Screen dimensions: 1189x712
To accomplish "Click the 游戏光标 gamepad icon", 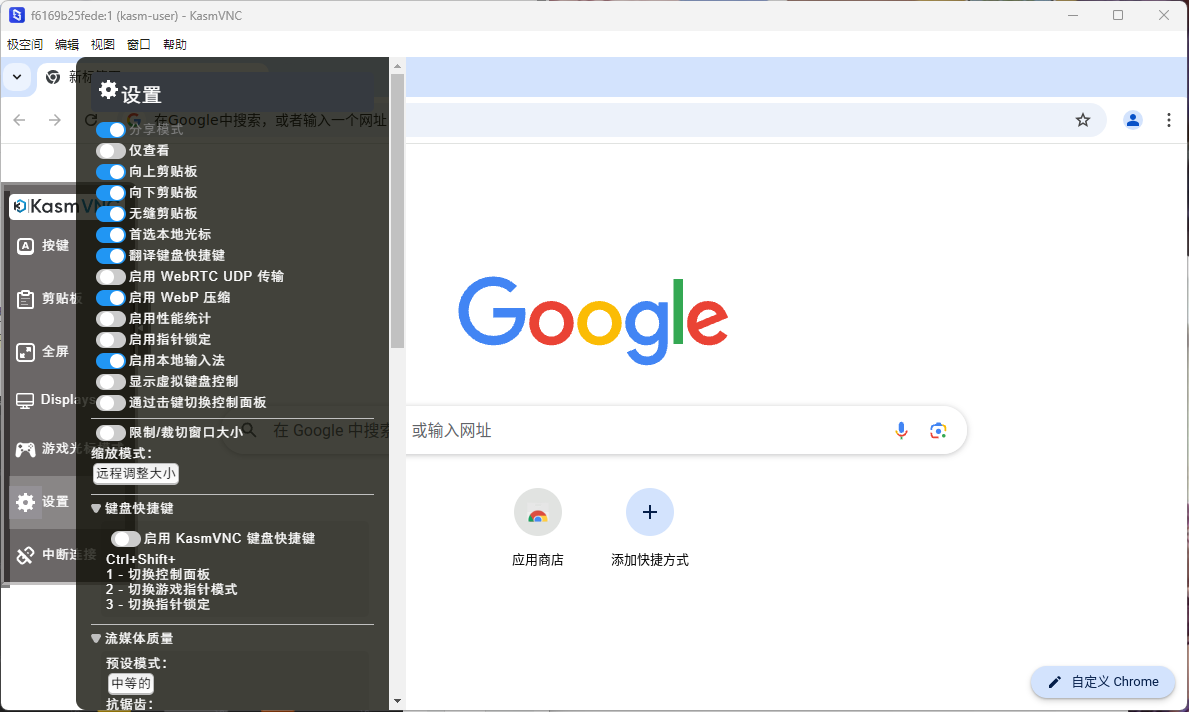I will click(x=25, y=449).
